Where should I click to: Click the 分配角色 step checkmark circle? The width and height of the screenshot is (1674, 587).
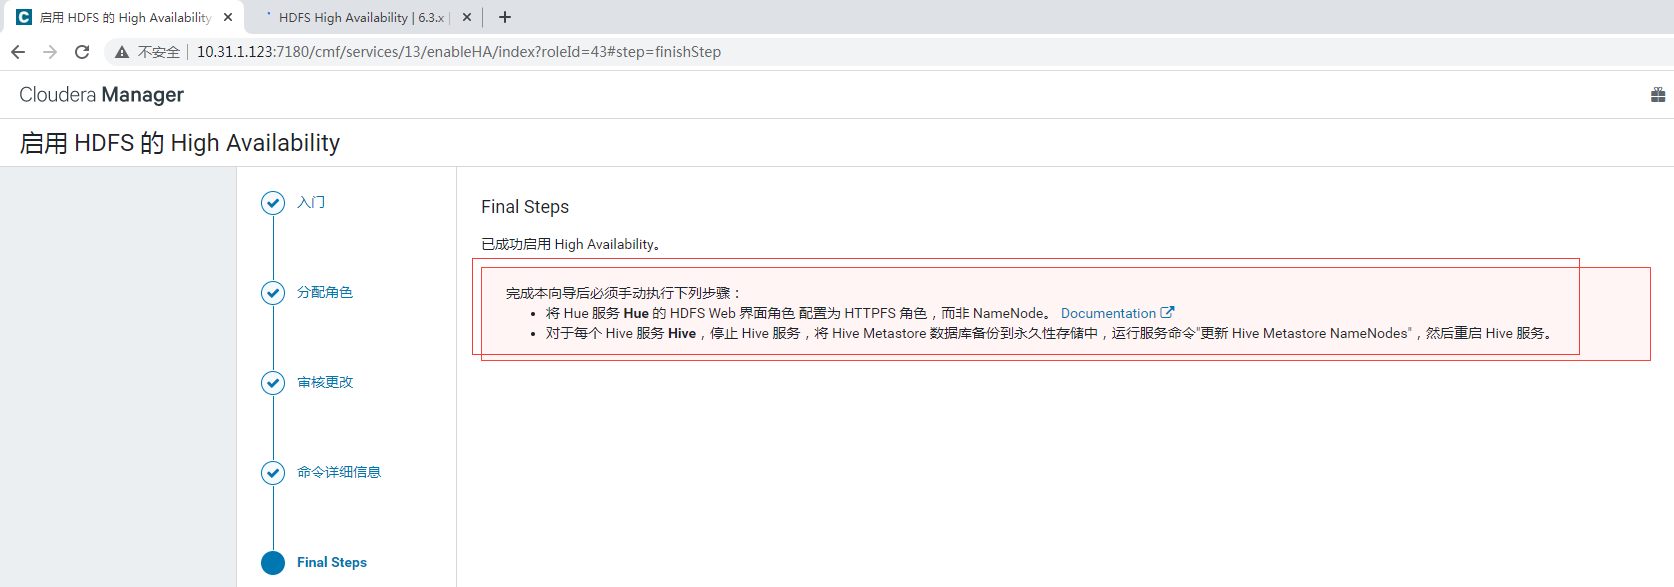tap(273, 293)
